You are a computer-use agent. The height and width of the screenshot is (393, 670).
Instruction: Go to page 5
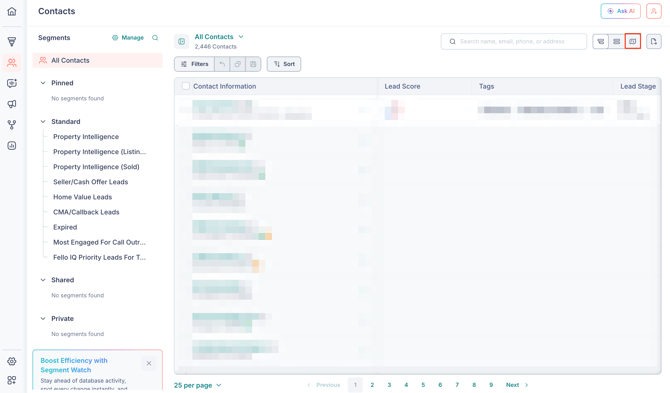(423, 385)
